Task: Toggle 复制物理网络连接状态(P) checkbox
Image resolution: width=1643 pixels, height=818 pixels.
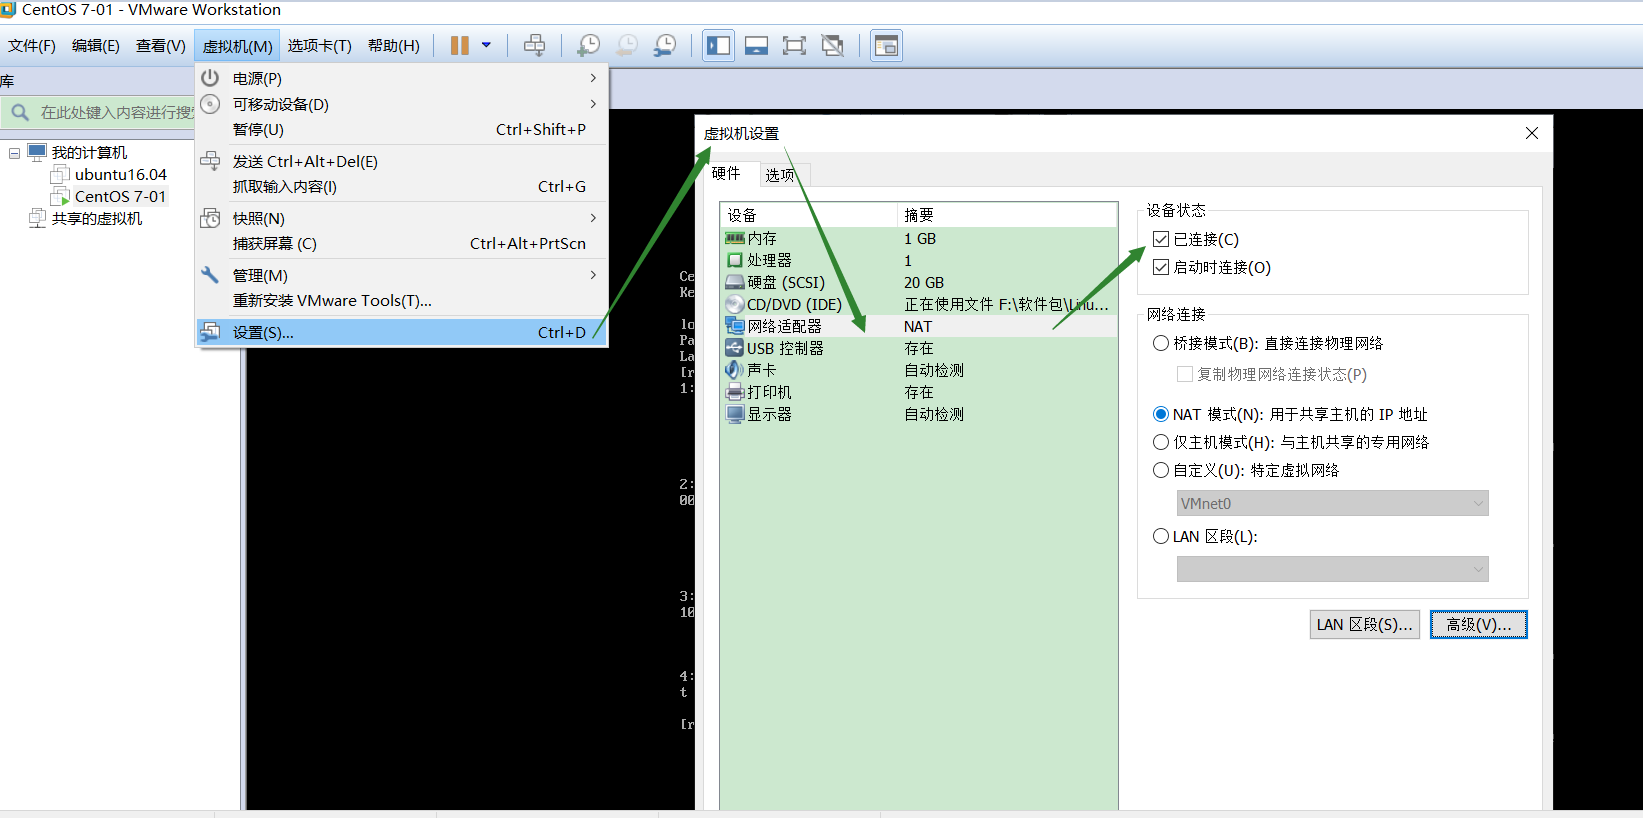Action: click(x=1185, y=374)
